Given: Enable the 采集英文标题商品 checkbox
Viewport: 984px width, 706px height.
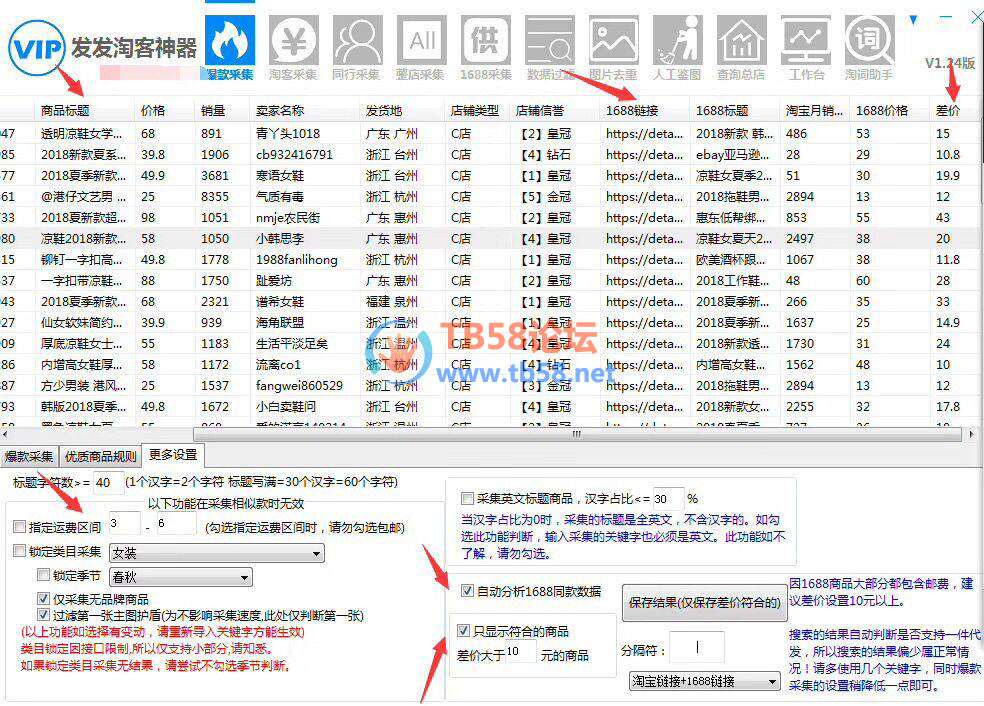Looking at the screenshot, I should (x=467, y=499).
